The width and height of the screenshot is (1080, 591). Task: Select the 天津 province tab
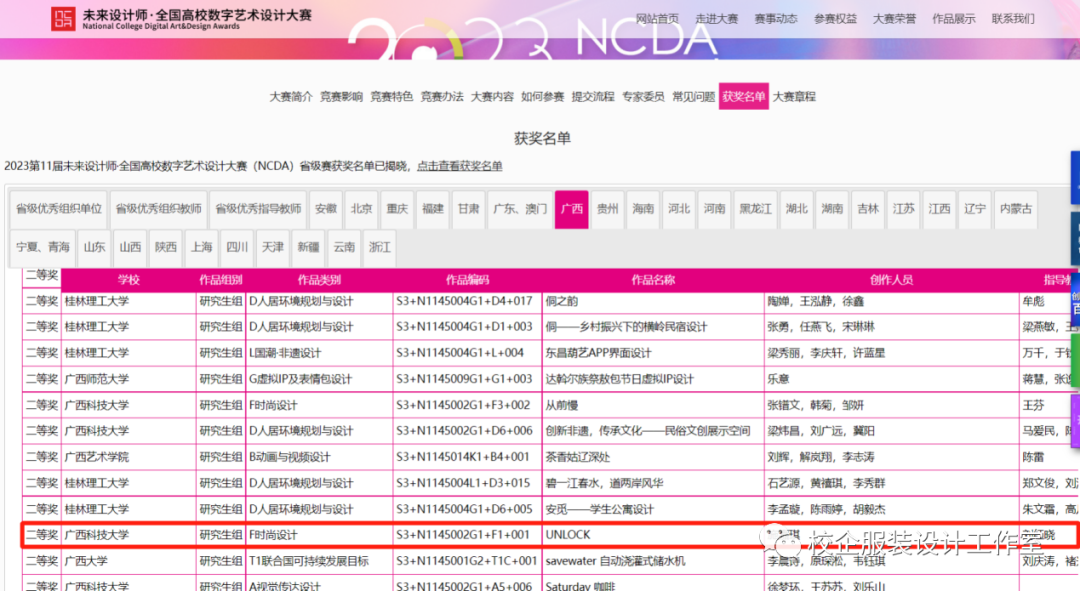tap(273, 247)
